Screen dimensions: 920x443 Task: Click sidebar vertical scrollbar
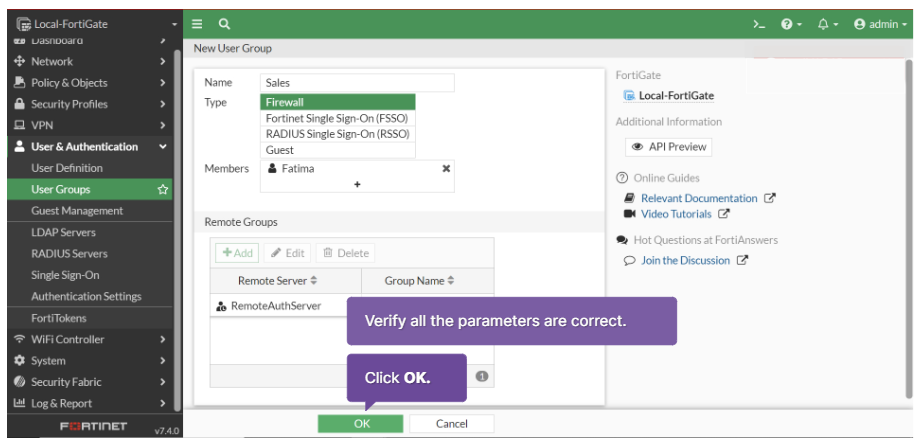click(x=178, y=229)
